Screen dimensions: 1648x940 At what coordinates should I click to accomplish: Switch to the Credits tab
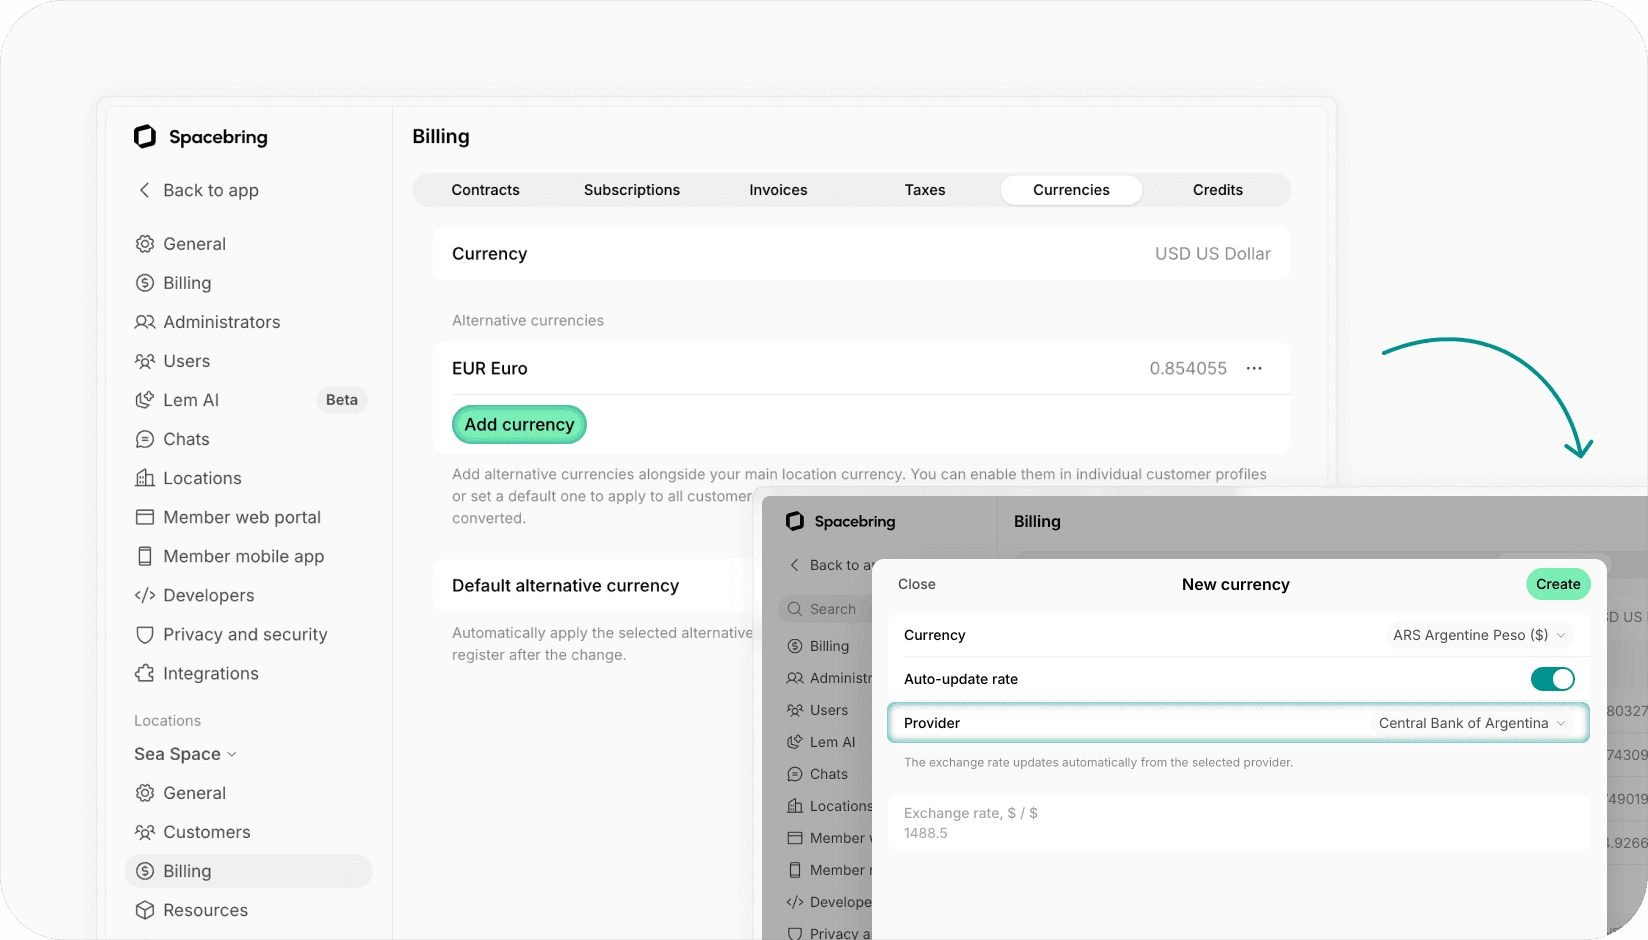[1218, 190]
